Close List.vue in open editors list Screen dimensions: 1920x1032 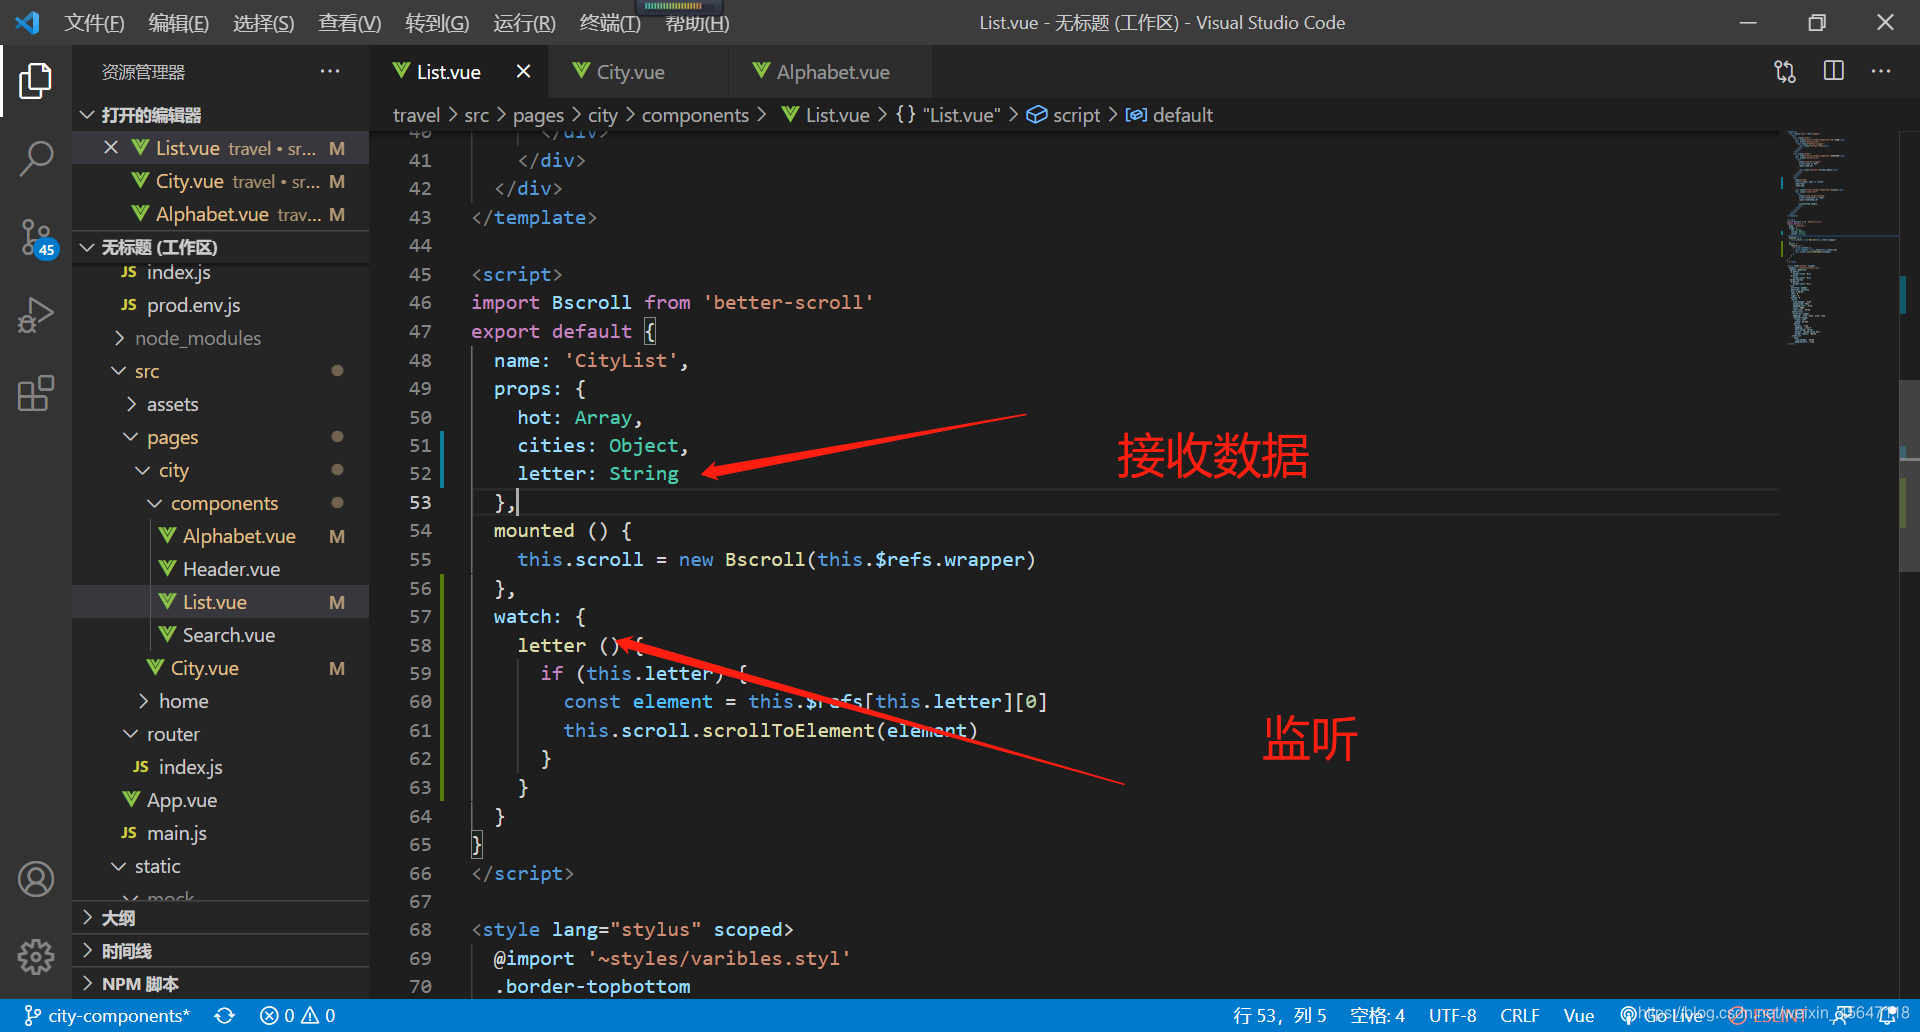pyautogui.click(x=111, y=148)
